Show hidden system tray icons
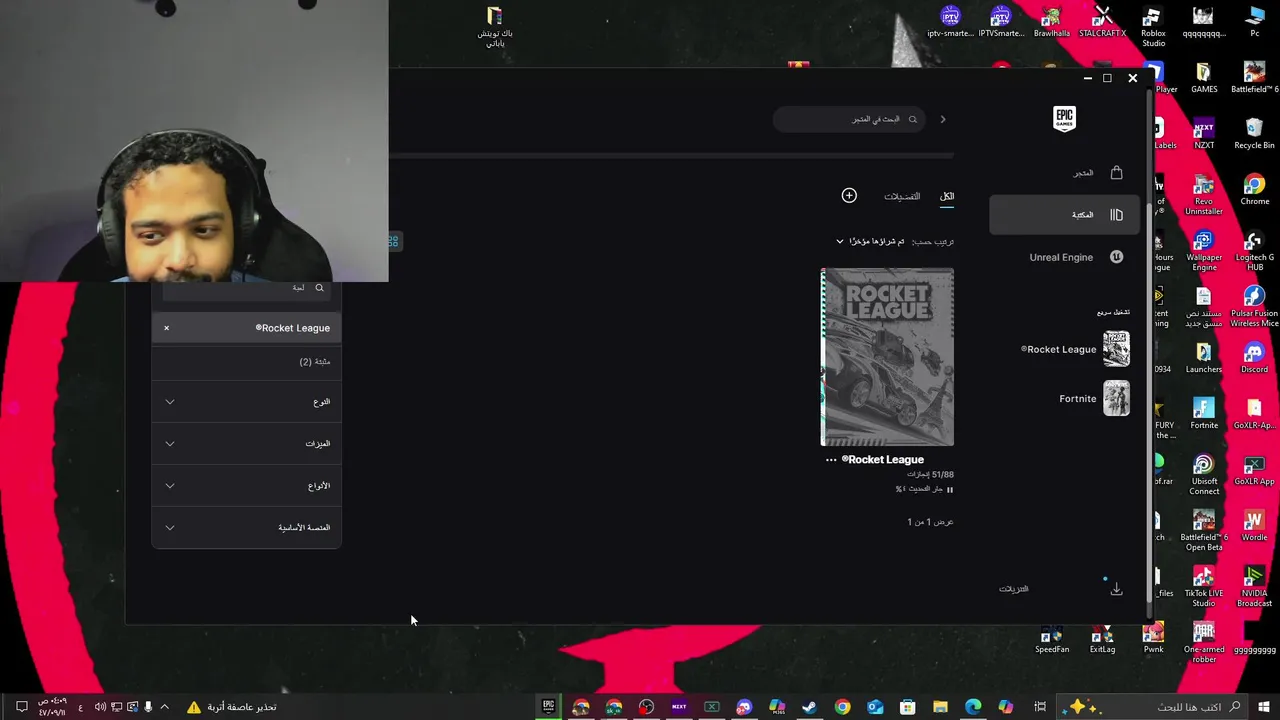This screenshot has height=720, width=1280. click(x=165, y=707)
